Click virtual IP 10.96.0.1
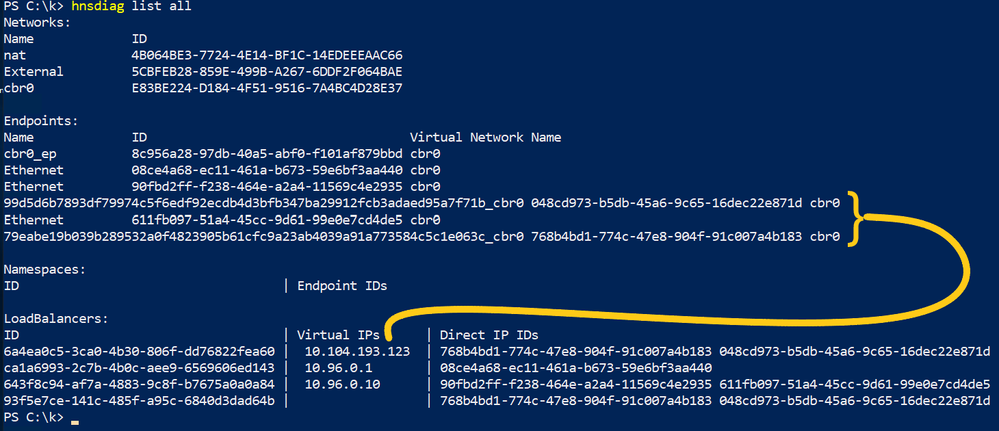Image resolution: width=999 pixels, height=431 pixels. [337, 368]
